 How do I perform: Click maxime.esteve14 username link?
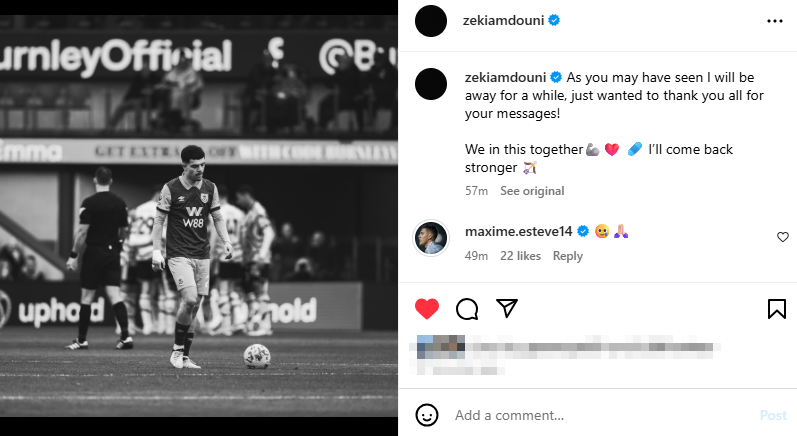click(x=518, y=231)
